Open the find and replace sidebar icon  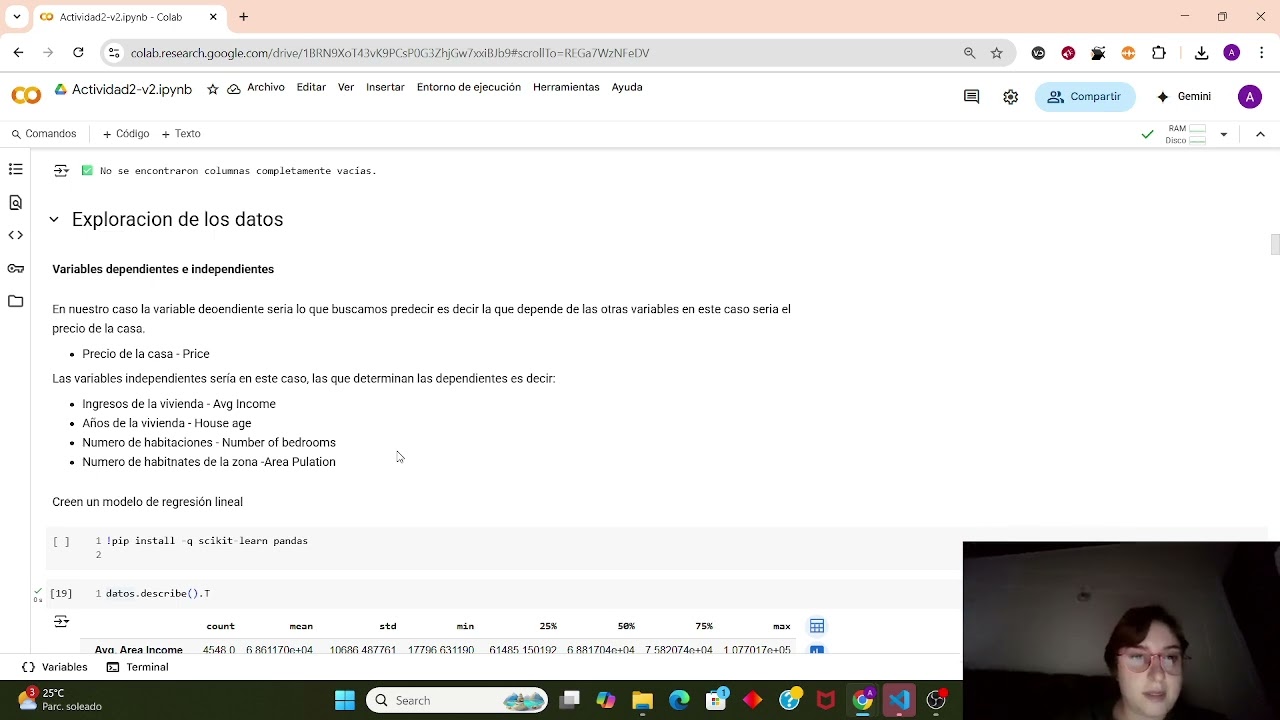click(15, 202)
